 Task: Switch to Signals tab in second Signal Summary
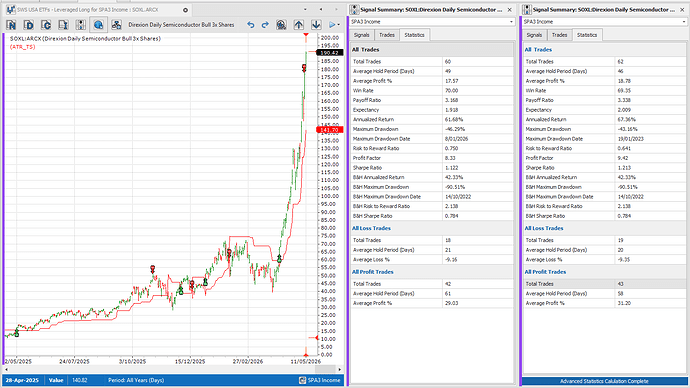click(x=534, y=35)
